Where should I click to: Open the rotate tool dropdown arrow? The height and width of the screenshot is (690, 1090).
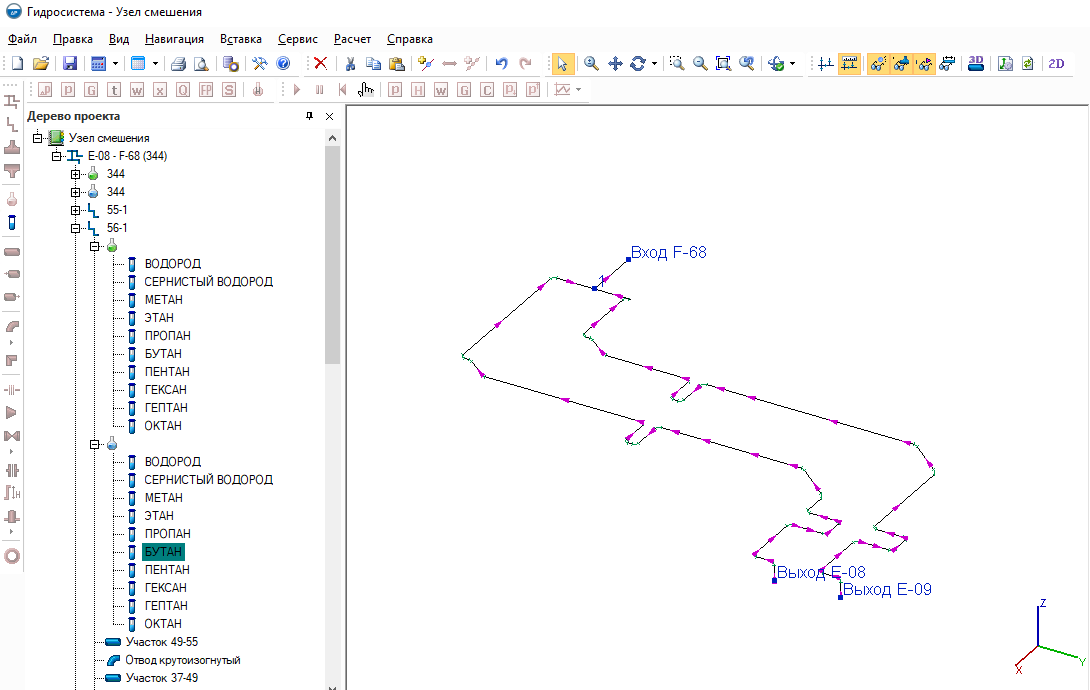(x=655, y=64)
